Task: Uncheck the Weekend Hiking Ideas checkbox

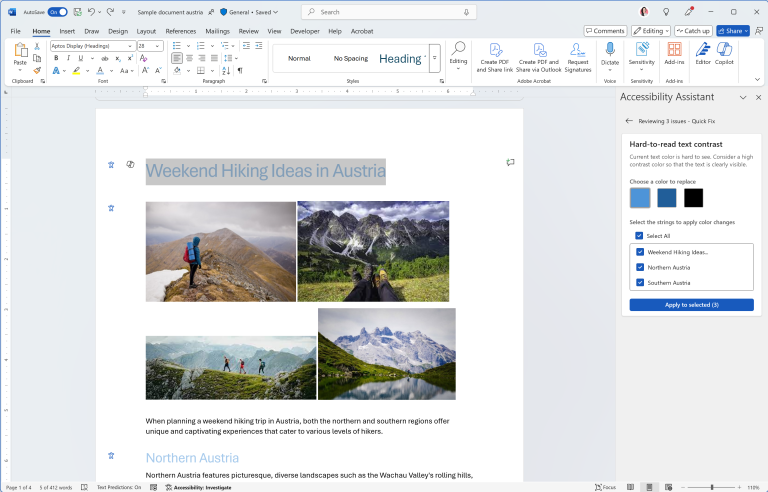Action: coord(640,252)
